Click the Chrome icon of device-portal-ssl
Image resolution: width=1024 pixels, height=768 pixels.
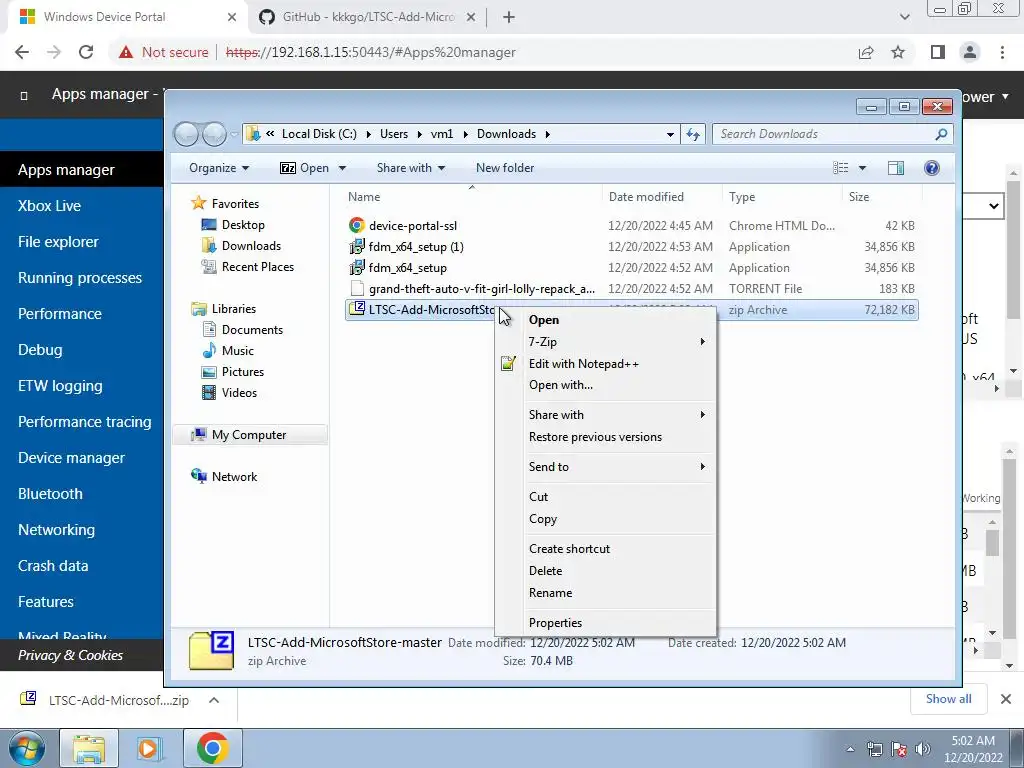[356, 225]
